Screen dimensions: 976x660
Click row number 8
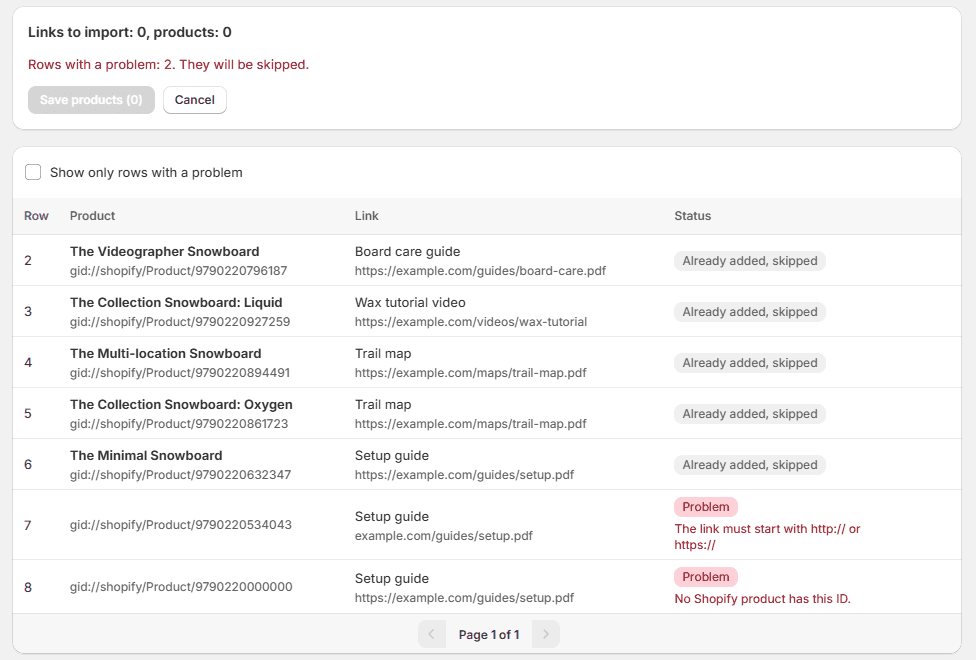[x=28, y=588]
